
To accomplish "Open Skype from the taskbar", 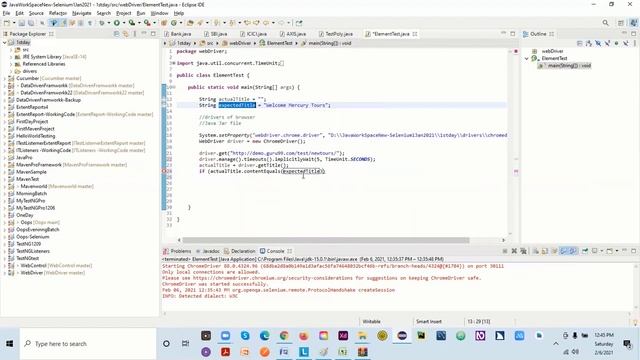I will (x=245, y=336).
